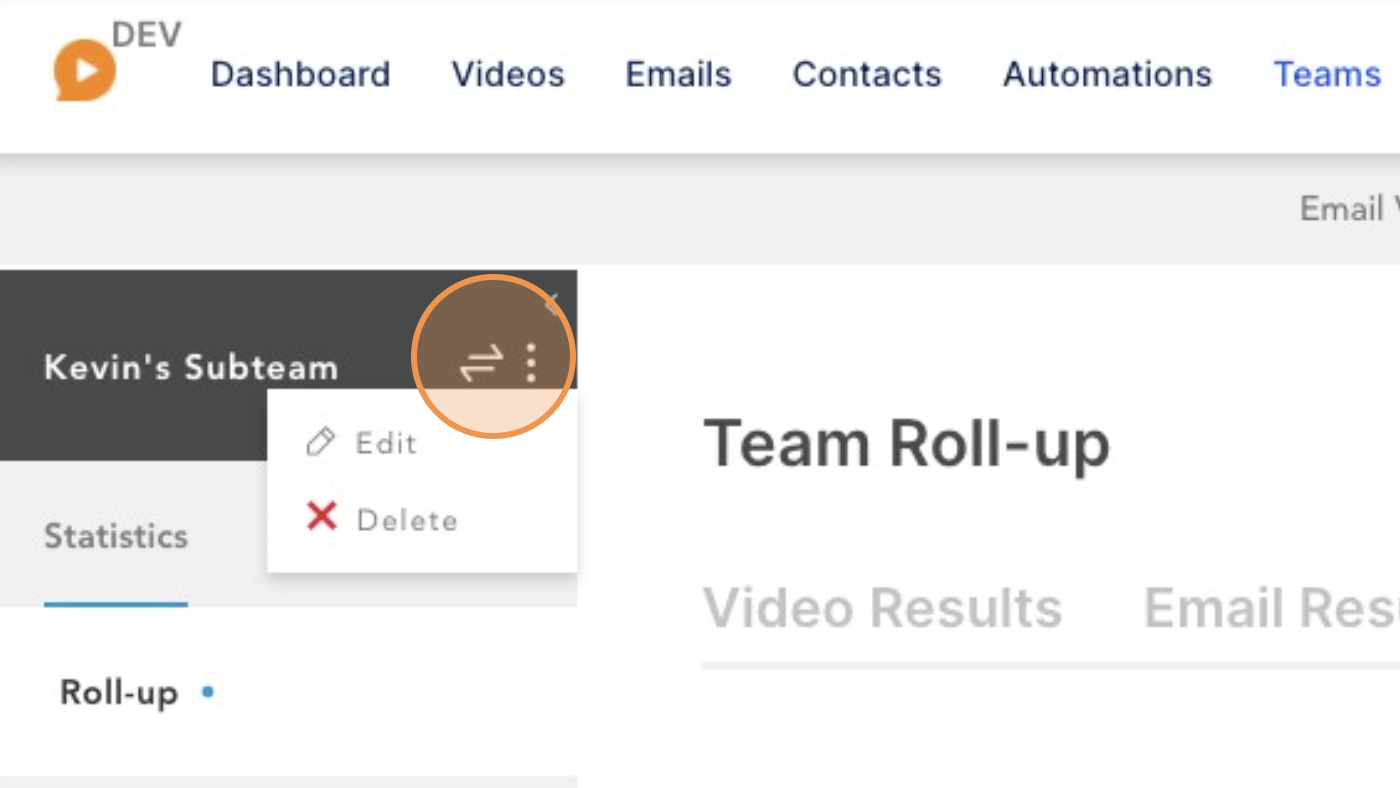Viewport: 1400px width, 788px height.
Task: Select the Teams nav item
Action: tap(1327, 74)
